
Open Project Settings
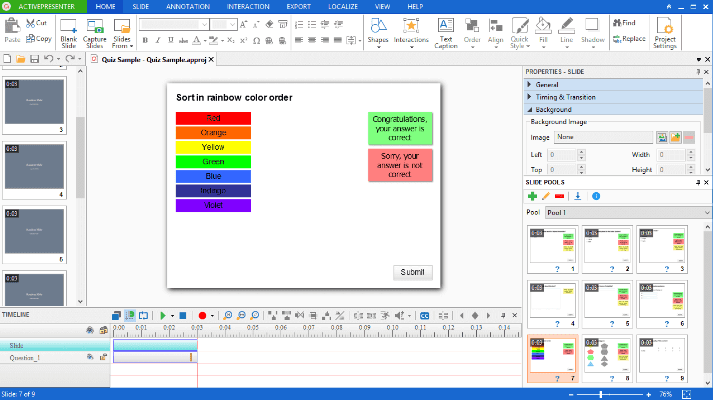tap(665, 33)
